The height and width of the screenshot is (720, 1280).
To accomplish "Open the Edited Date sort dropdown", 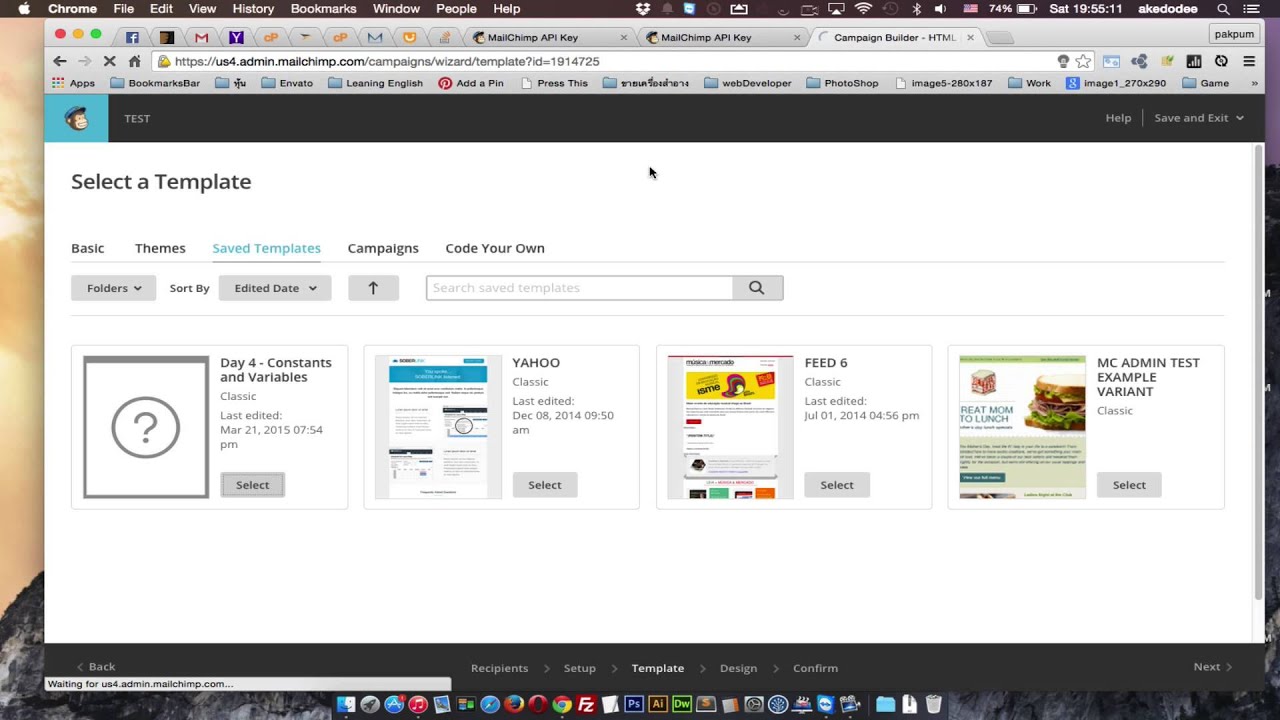I will click(x=275, y=288).
